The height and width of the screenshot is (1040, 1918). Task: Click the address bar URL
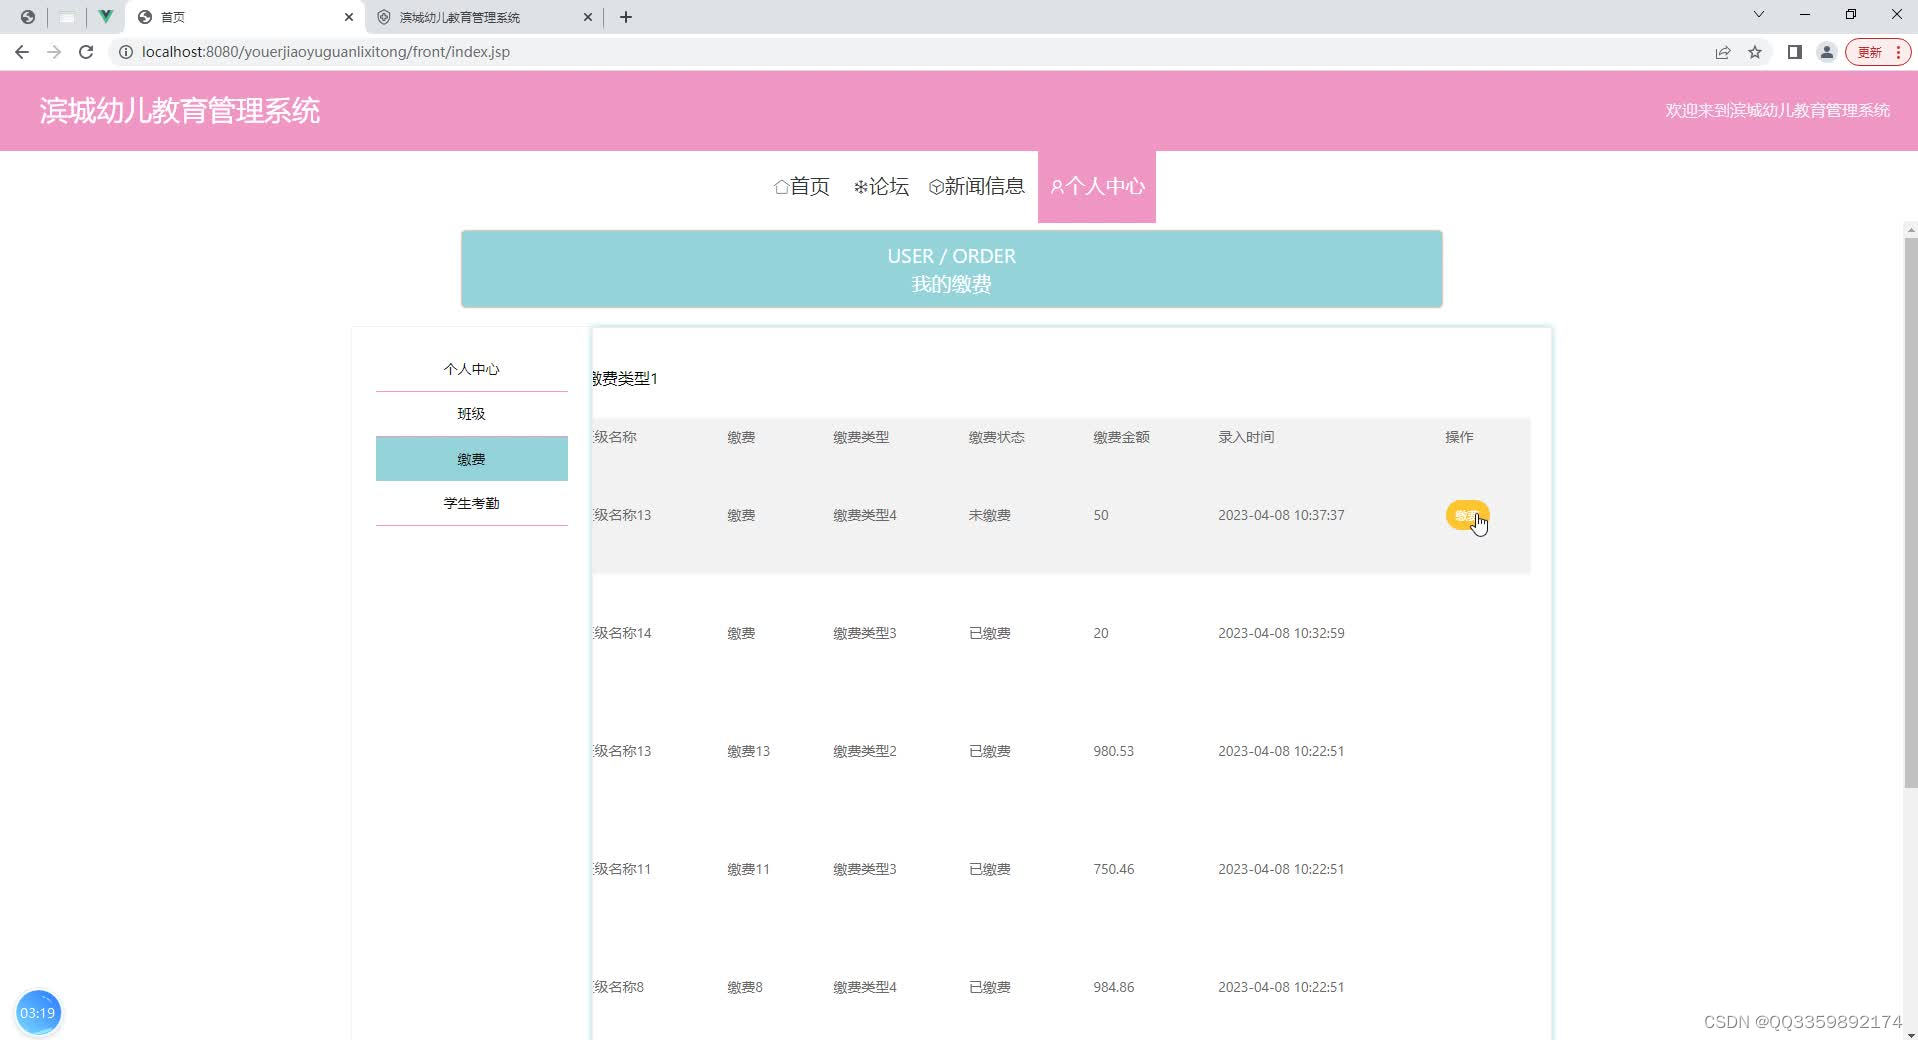326,52
